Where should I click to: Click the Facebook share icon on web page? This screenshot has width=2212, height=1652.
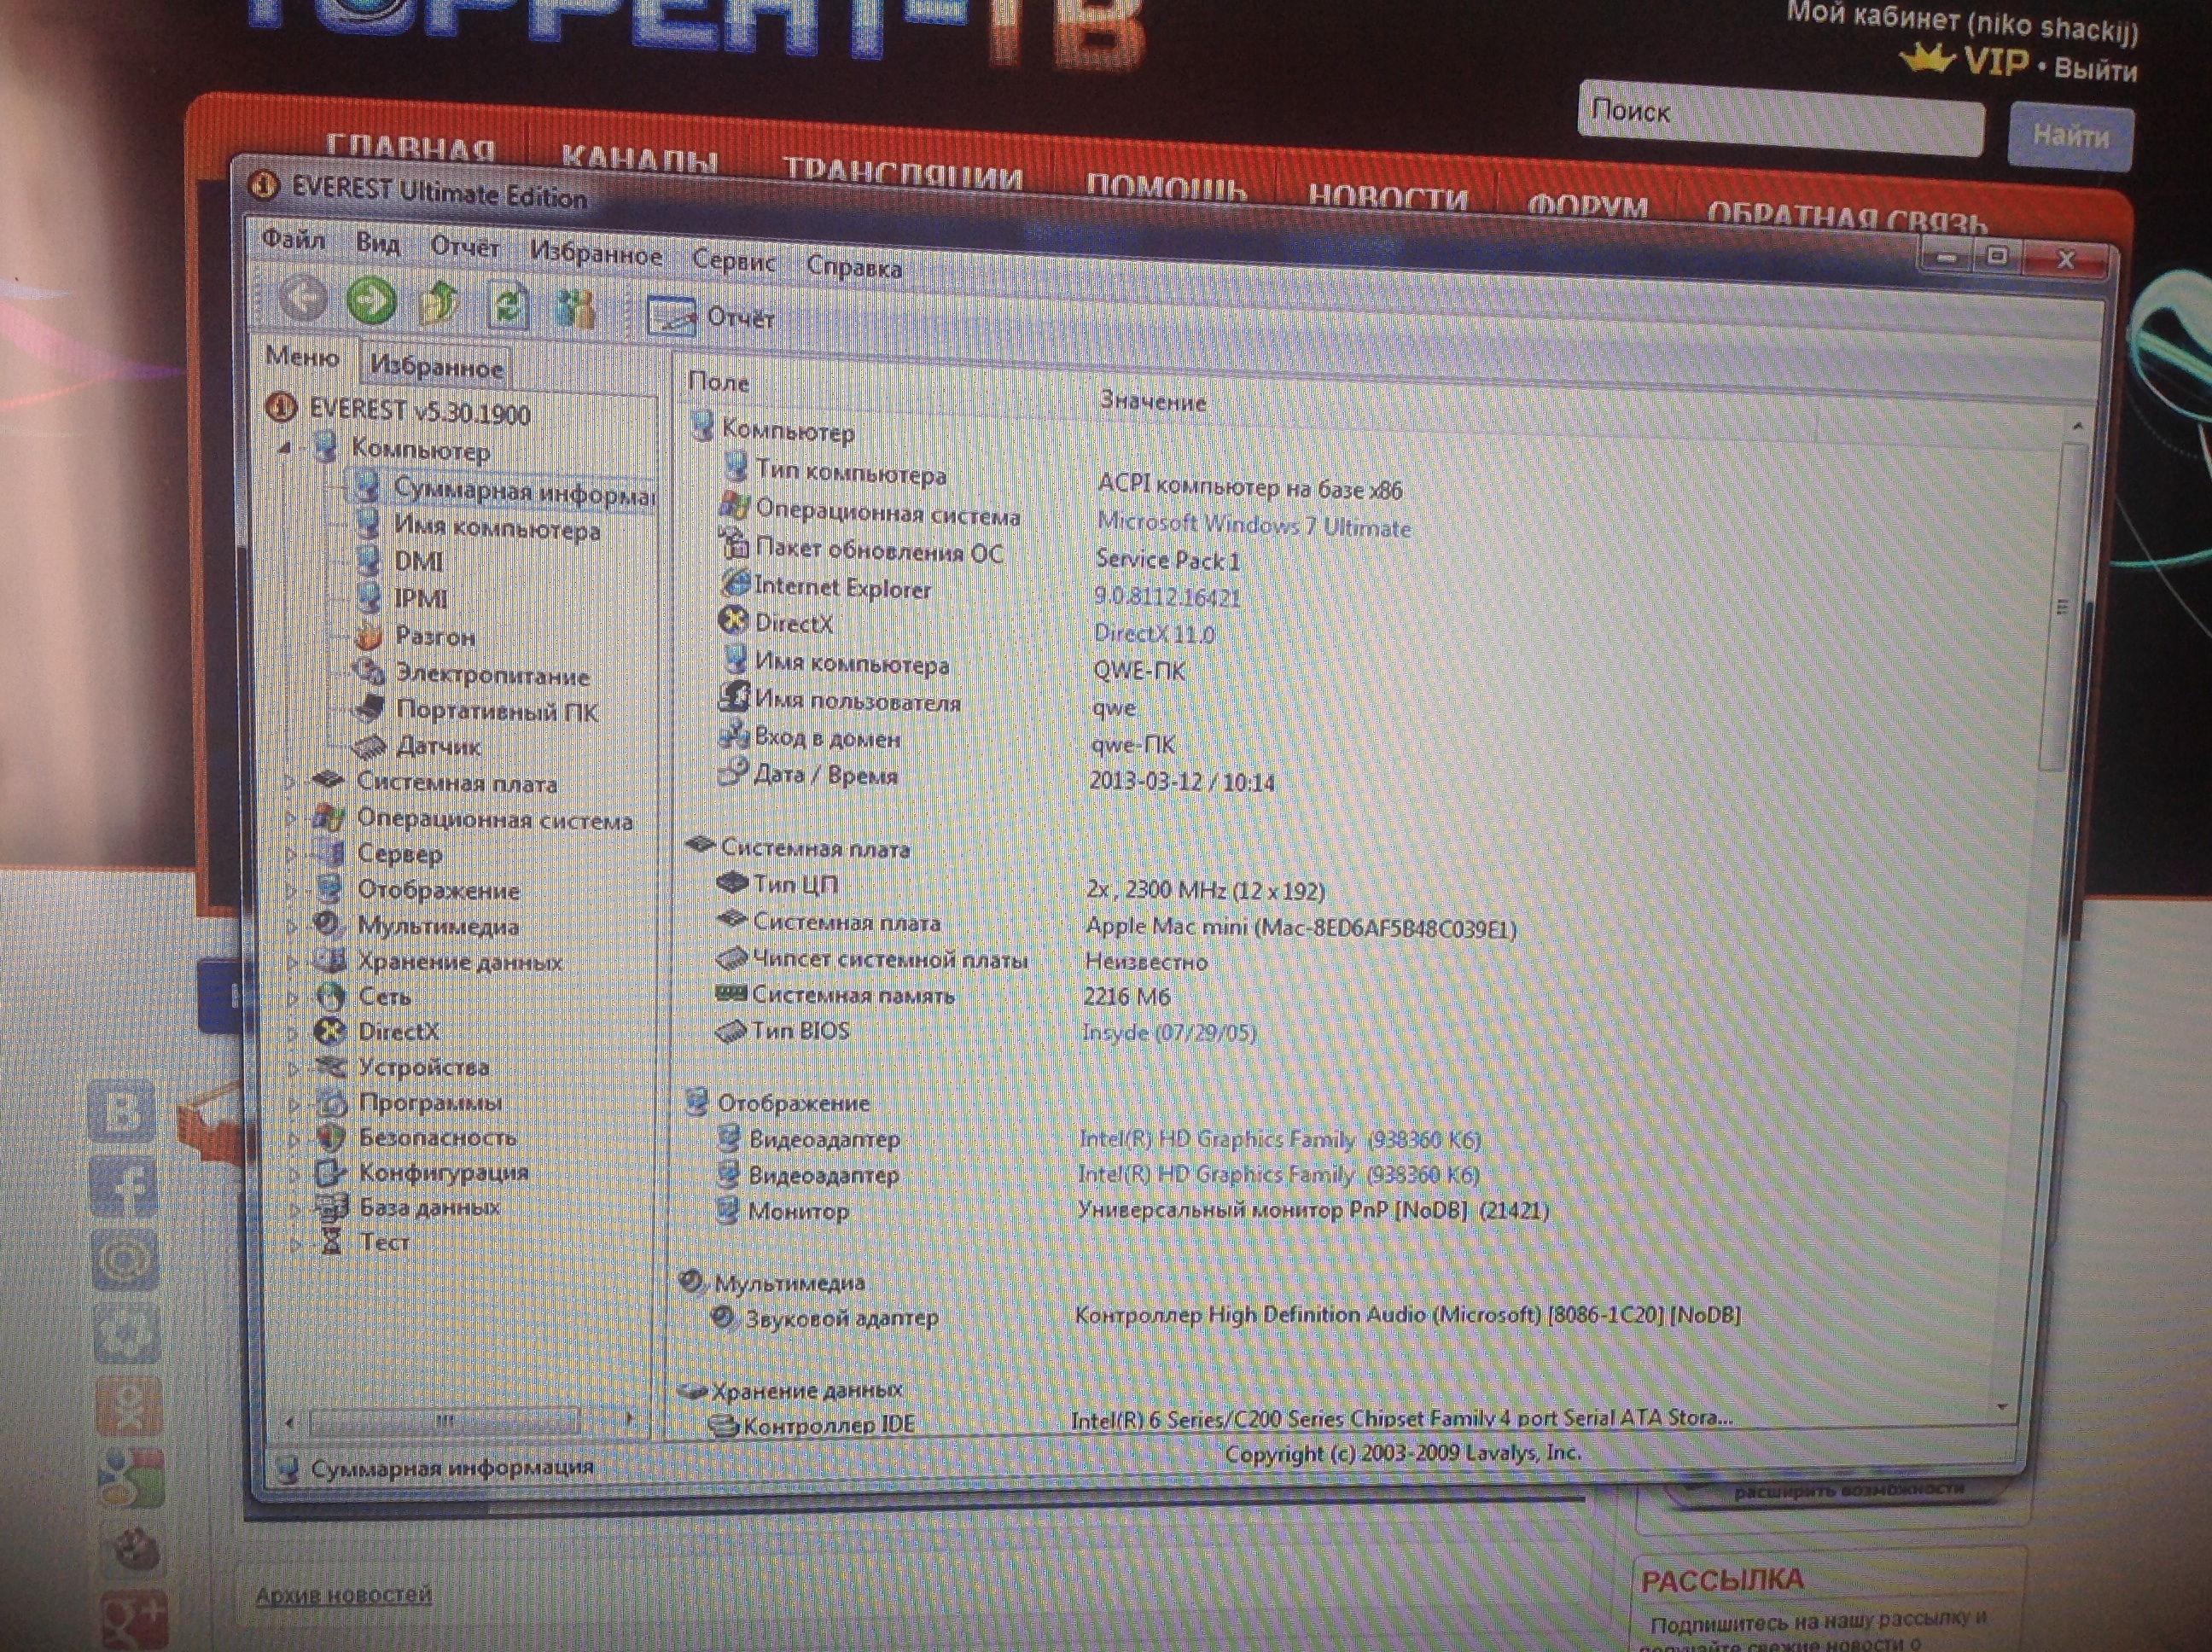(x=123, y=1185)
